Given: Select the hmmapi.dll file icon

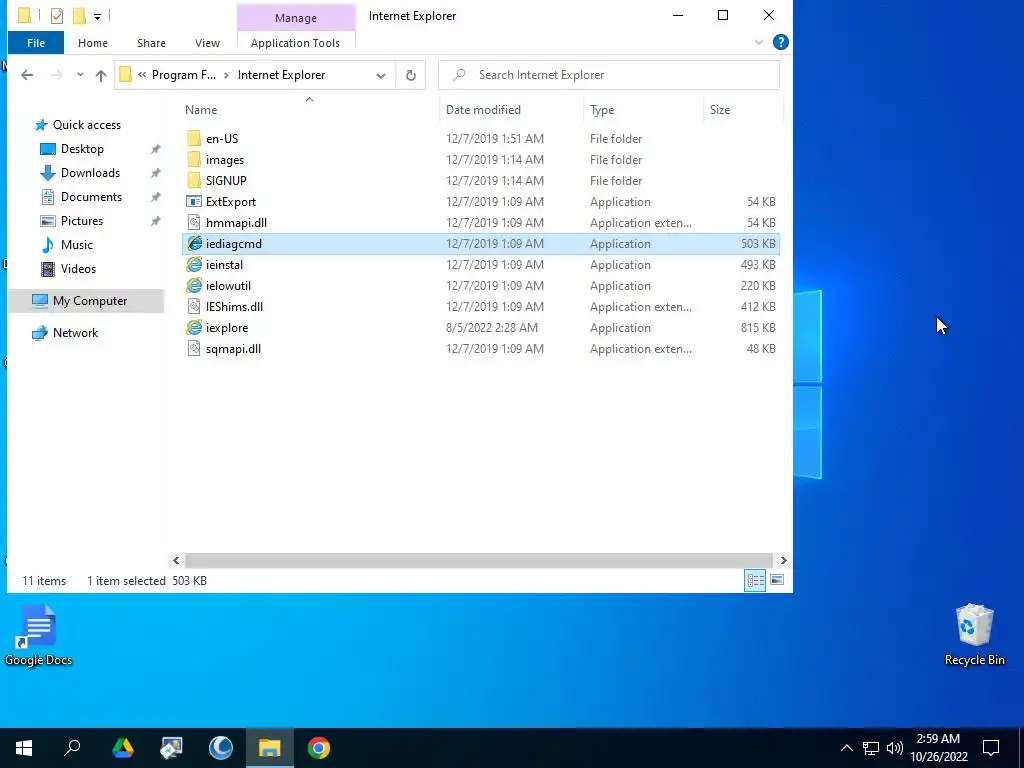Looking at the screenshot, I should click(194, 223).
